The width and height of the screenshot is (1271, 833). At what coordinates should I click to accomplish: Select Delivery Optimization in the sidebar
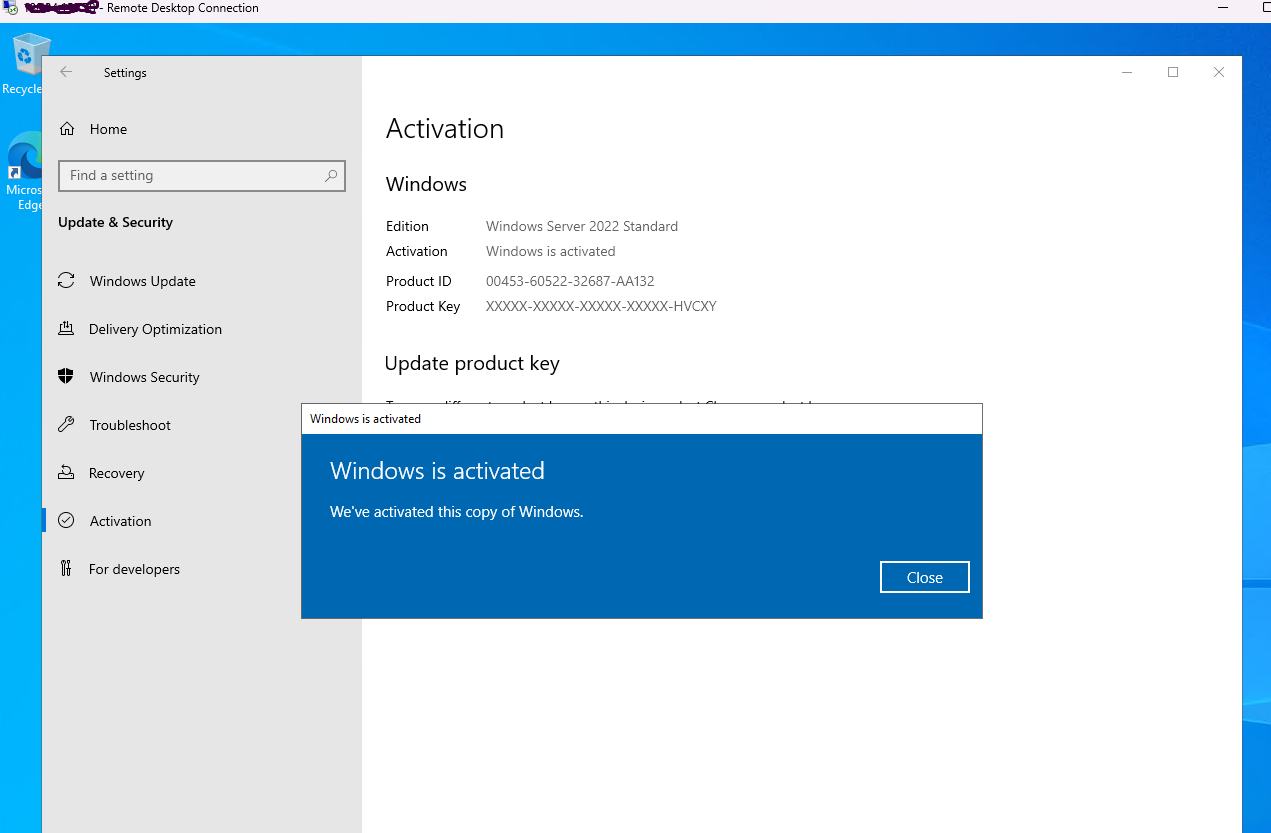click(x=155, y=329)
